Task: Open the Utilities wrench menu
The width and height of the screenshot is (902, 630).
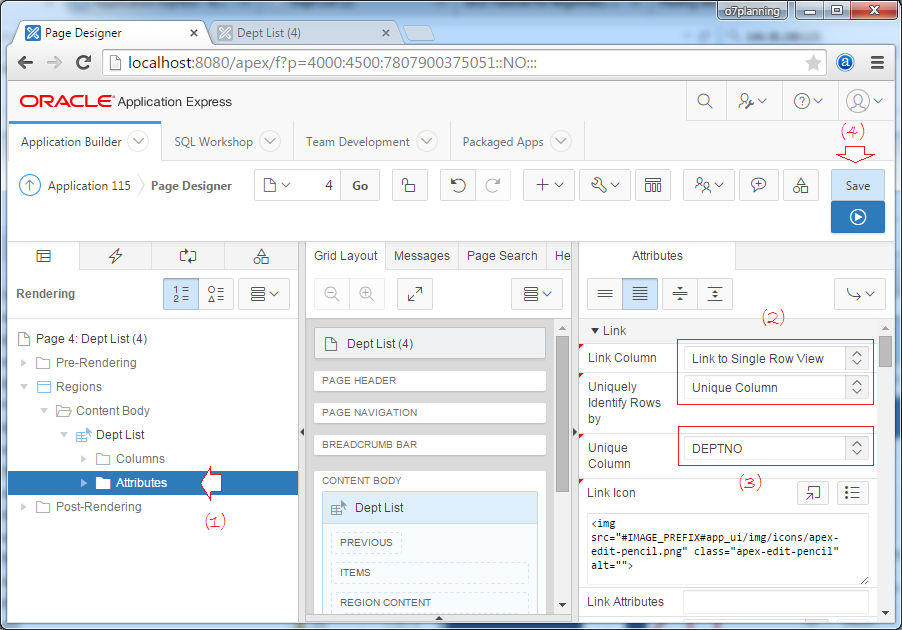Action: click(x=605, y=185)
